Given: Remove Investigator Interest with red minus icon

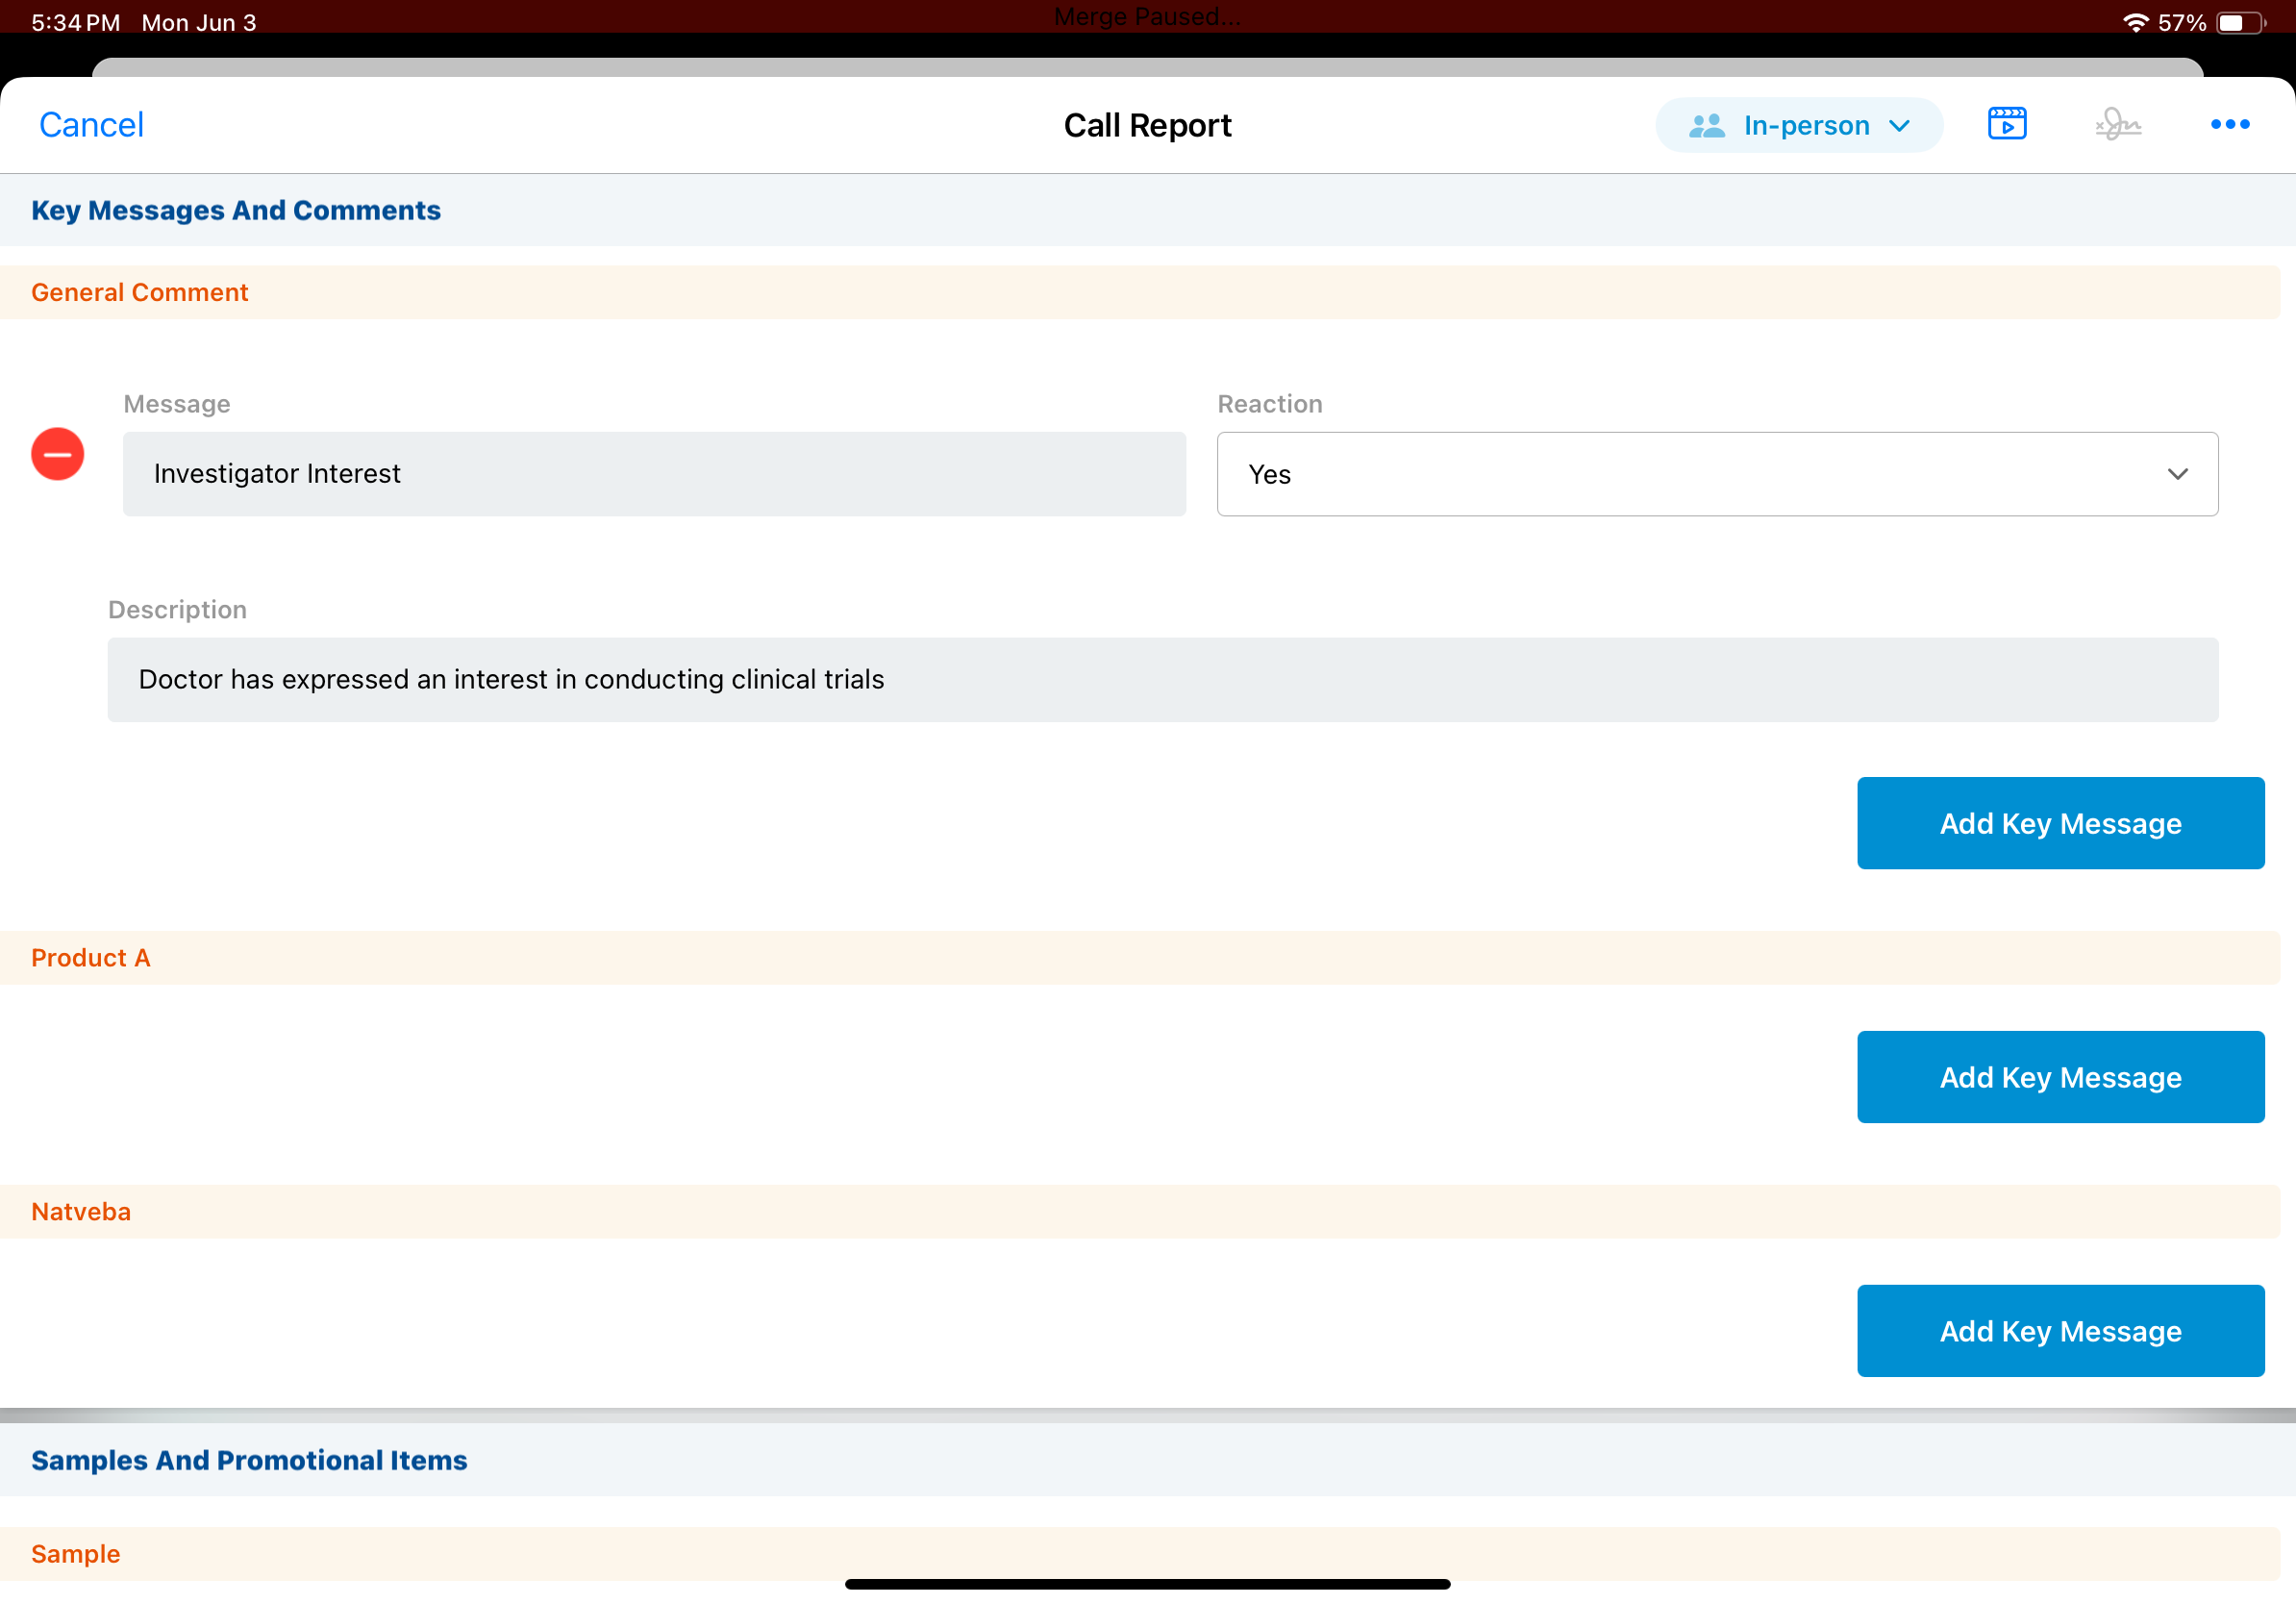Looking at the screenshot, I should [58, 454].
